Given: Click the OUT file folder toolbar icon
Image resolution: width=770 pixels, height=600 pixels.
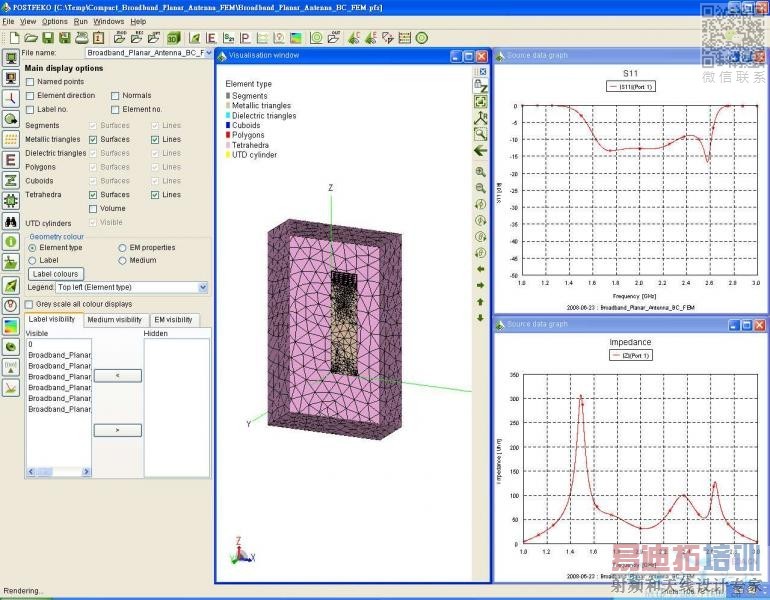Looking at the screenshot, I should (x=334, y=38).
